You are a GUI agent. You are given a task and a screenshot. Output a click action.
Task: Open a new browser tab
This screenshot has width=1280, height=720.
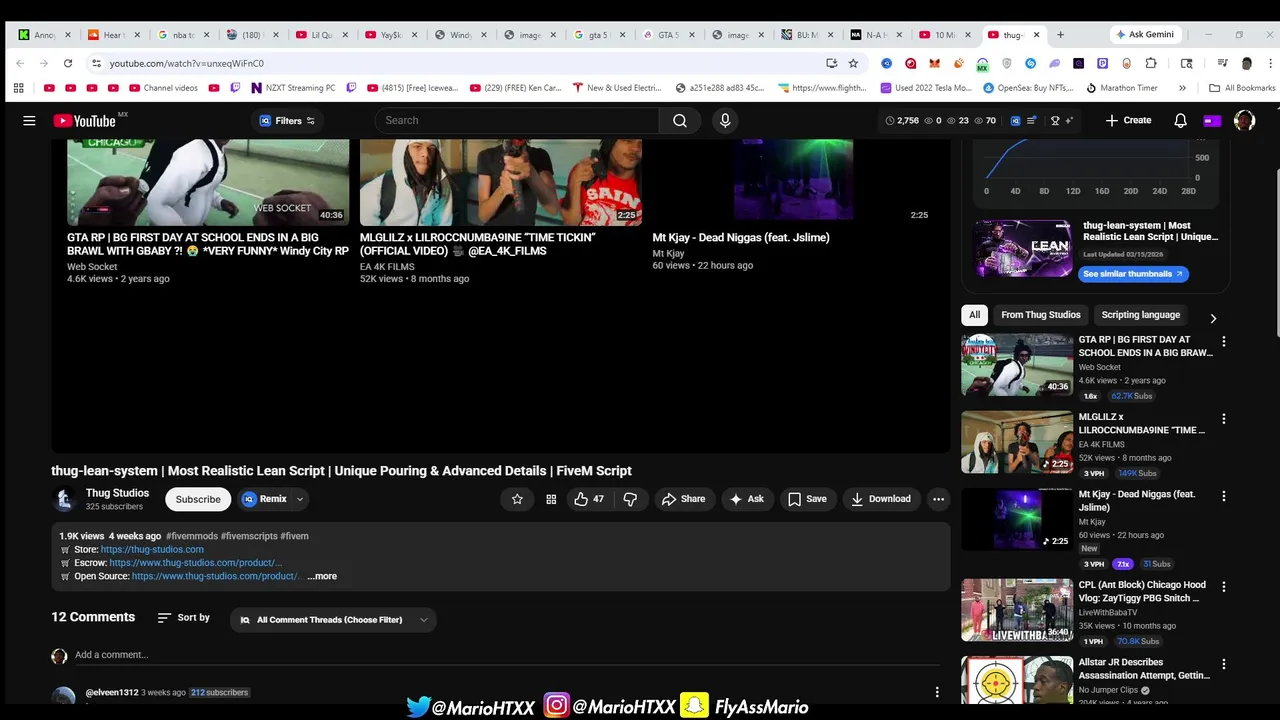pos(1060,35)
